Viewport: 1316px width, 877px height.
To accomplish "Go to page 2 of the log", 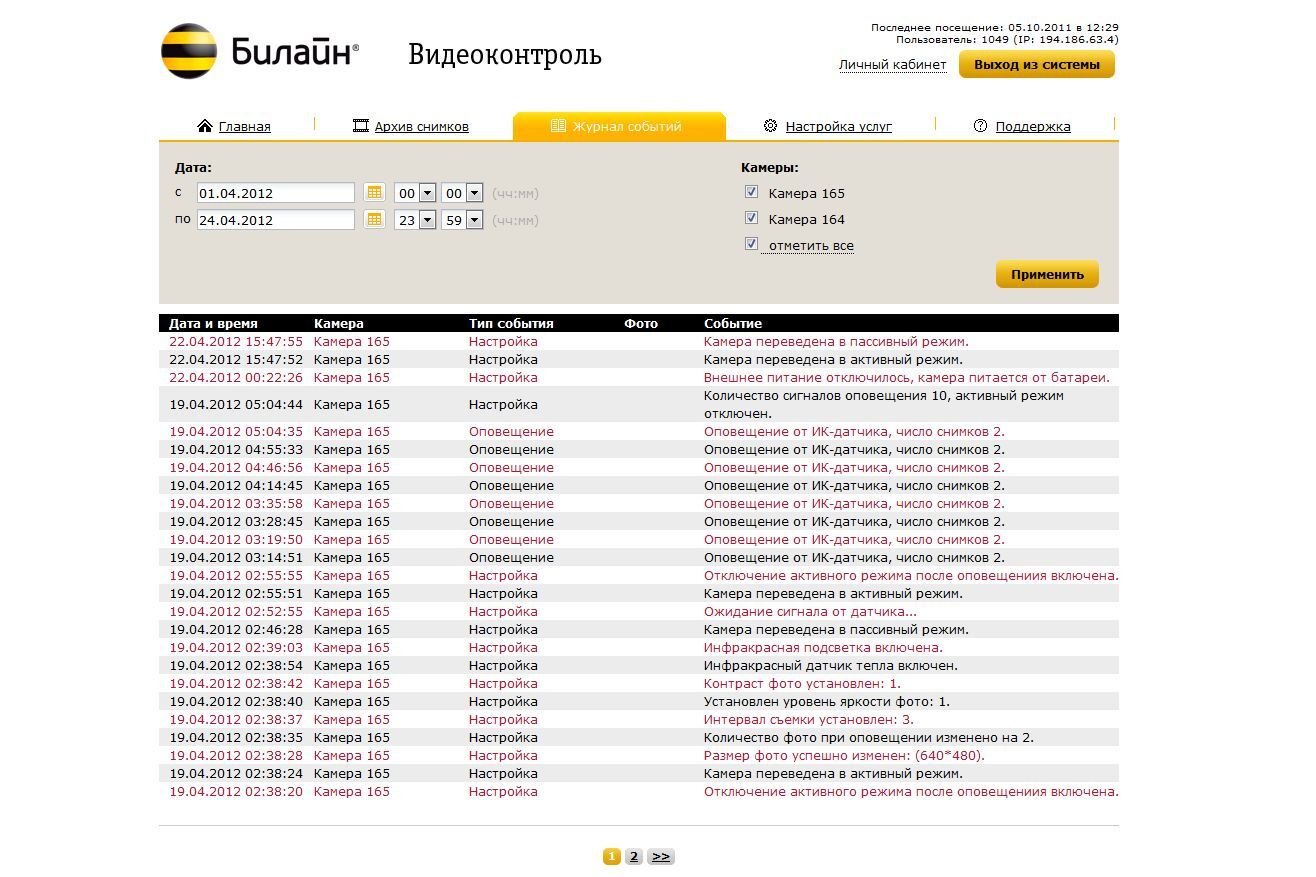I will pos(634,856).
